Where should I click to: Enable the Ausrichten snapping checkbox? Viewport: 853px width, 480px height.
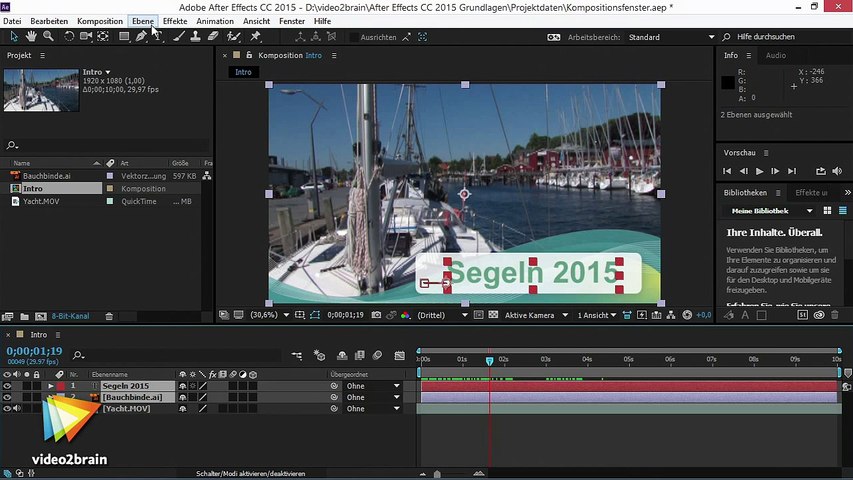click(x=355, y=37)
